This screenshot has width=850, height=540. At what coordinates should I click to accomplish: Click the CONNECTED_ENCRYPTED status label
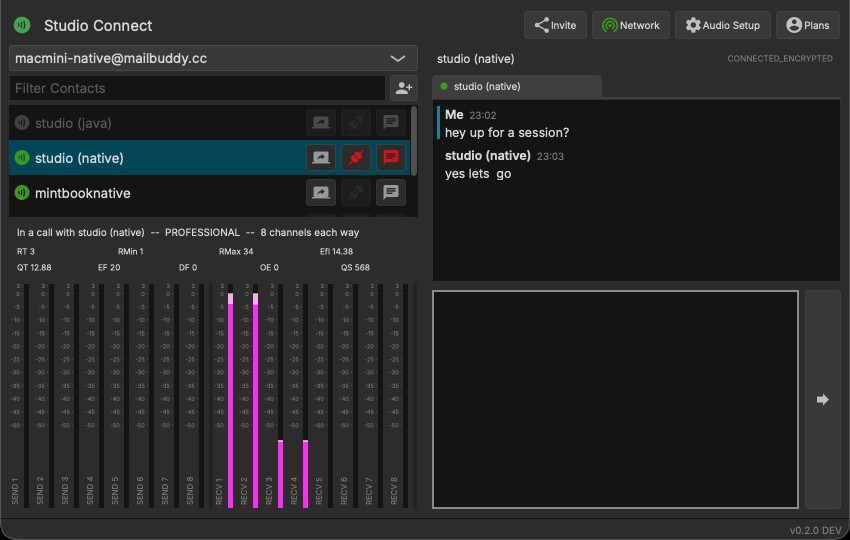pos(780,59)
